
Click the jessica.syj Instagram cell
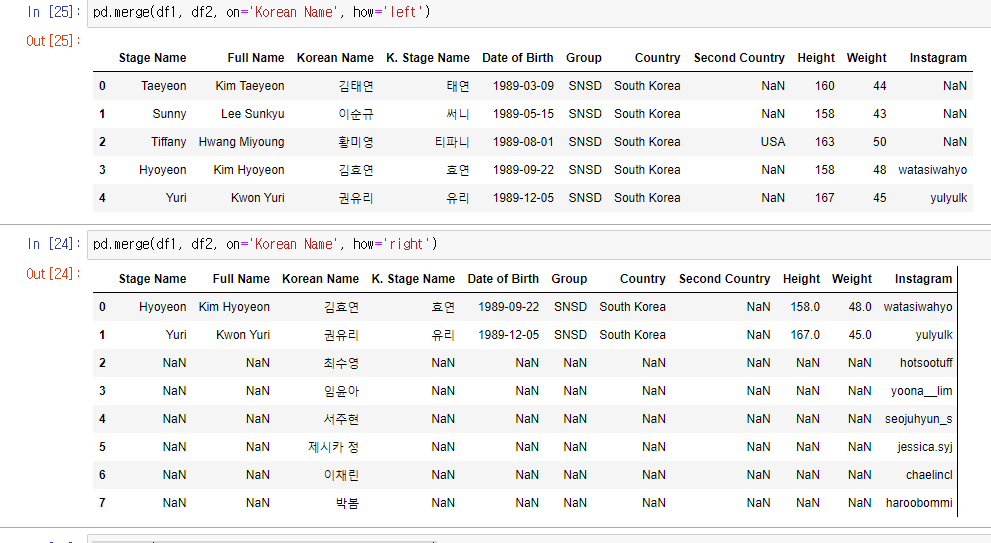pyautogui.click(x=925, y=447)
